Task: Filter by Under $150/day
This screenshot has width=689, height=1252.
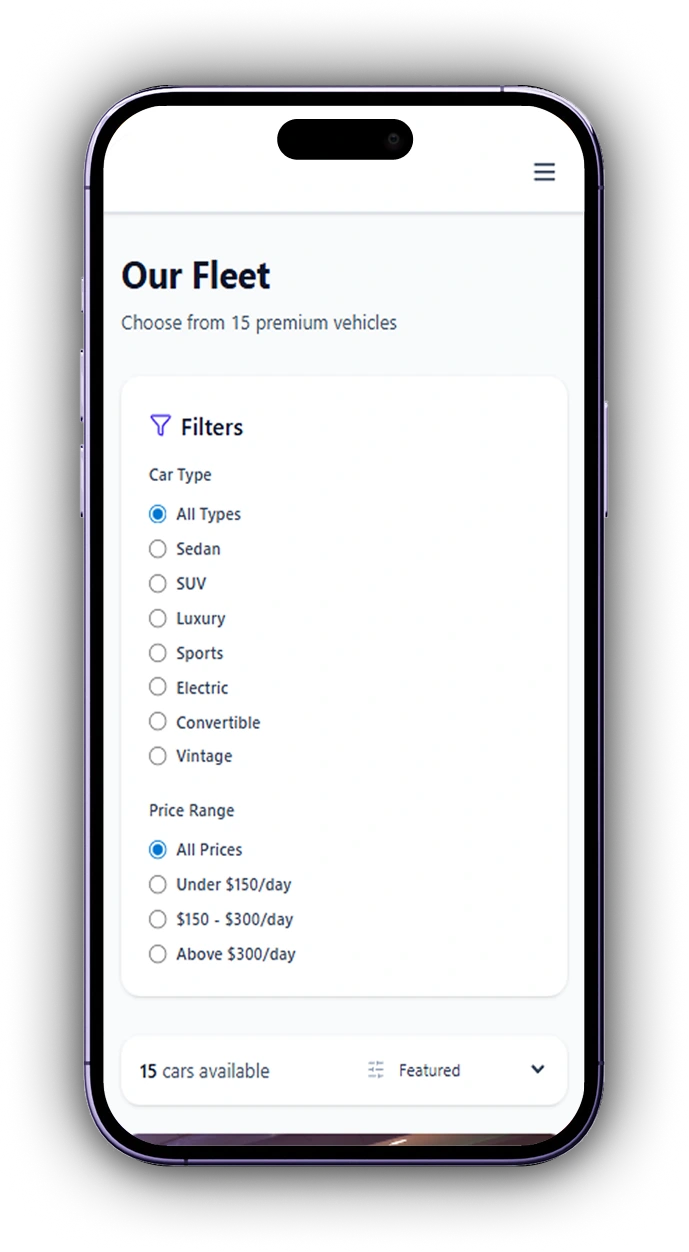Action: point(157,884)
